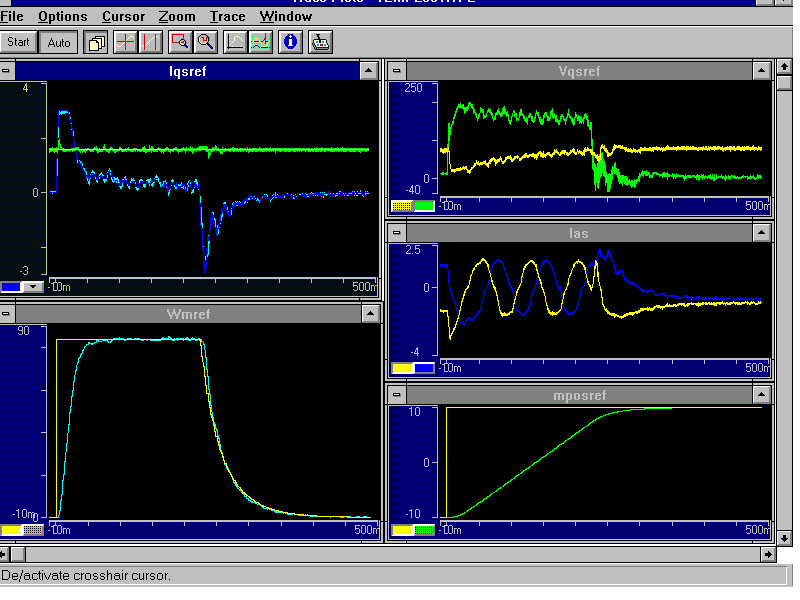Activate the mposref plot title bar
800x600 pixels.
[x=579, y=395]
